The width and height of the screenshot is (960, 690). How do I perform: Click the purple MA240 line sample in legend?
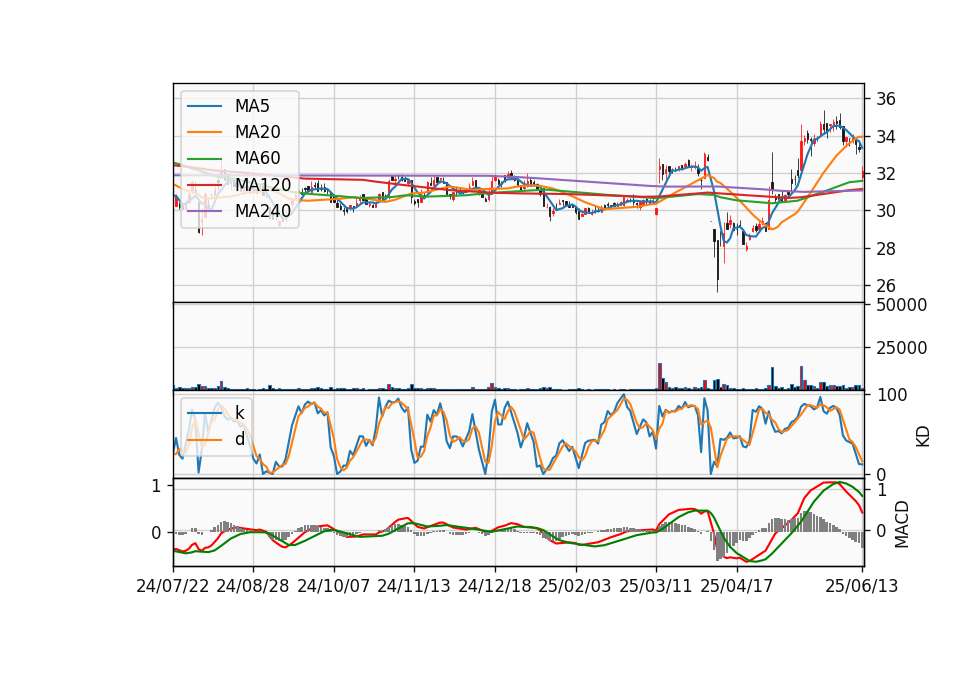coord(205,211)
